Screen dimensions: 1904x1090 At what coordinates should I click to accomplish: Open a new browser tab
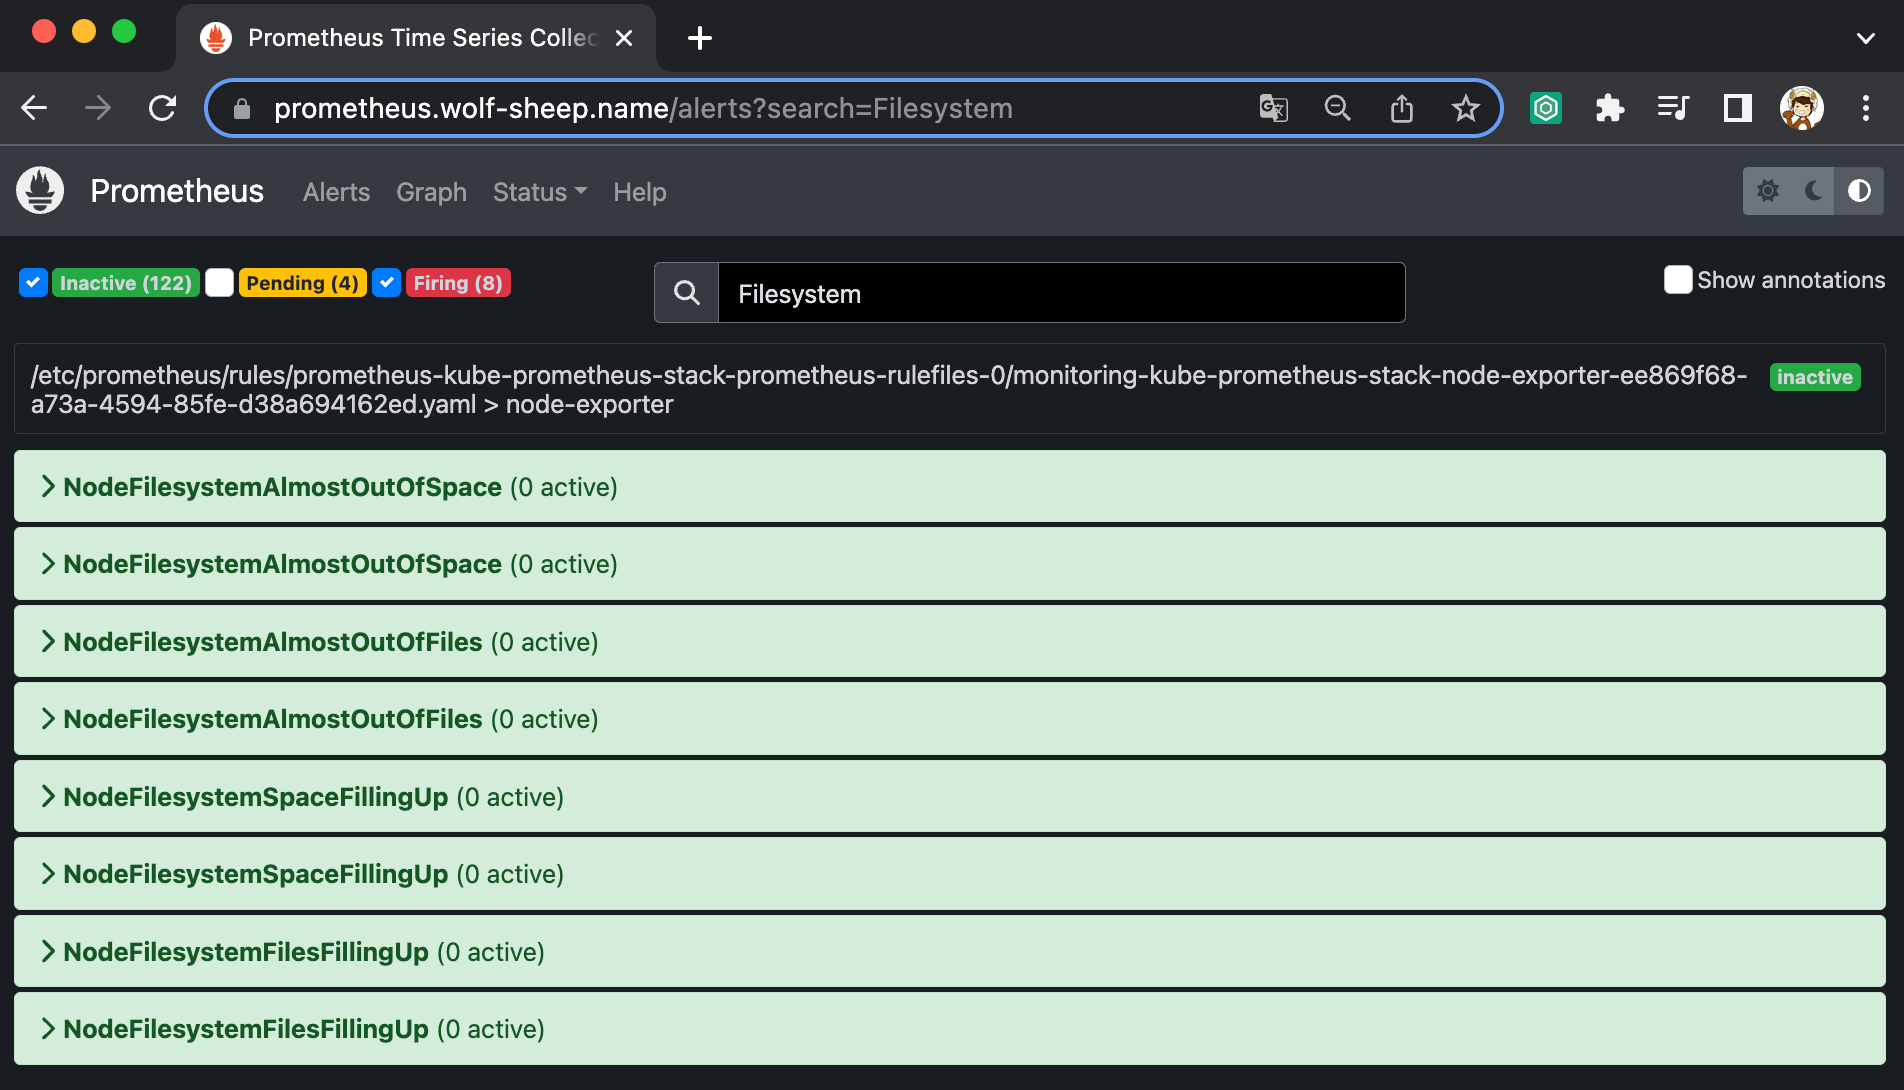pos(700,38)
